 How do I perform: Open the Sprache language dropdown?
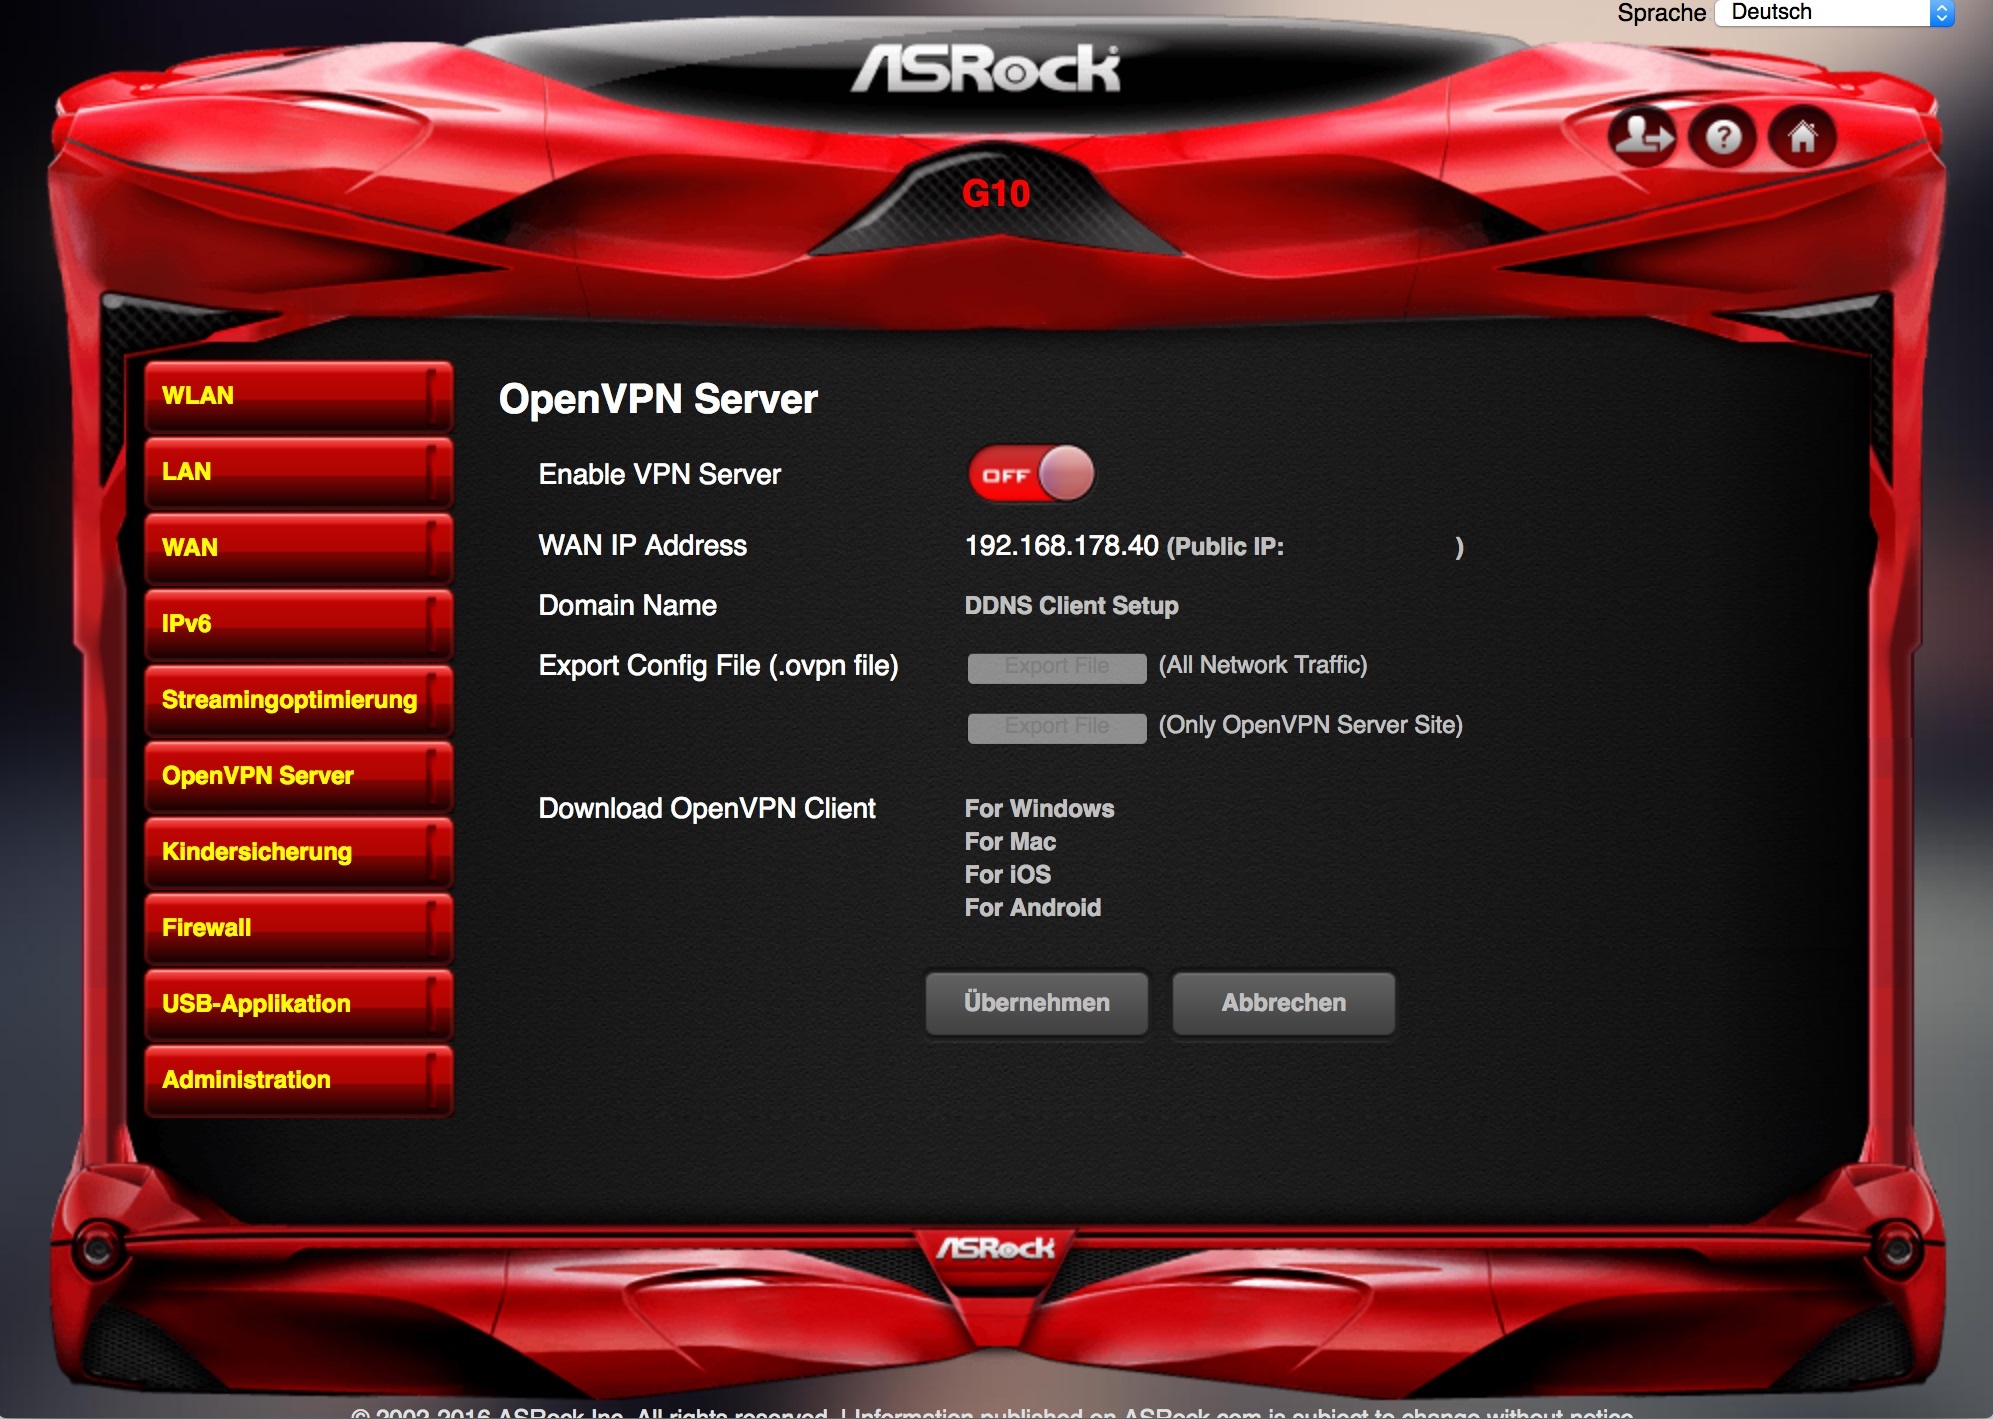[x=1835, y=13]
